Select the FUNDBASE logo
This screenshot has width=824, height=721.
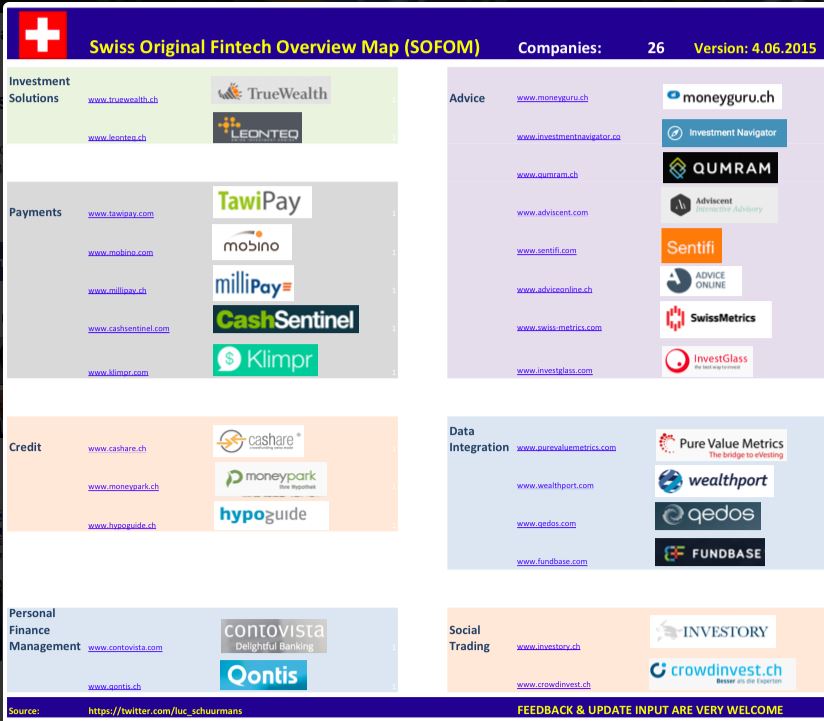[x=710, y=552]
